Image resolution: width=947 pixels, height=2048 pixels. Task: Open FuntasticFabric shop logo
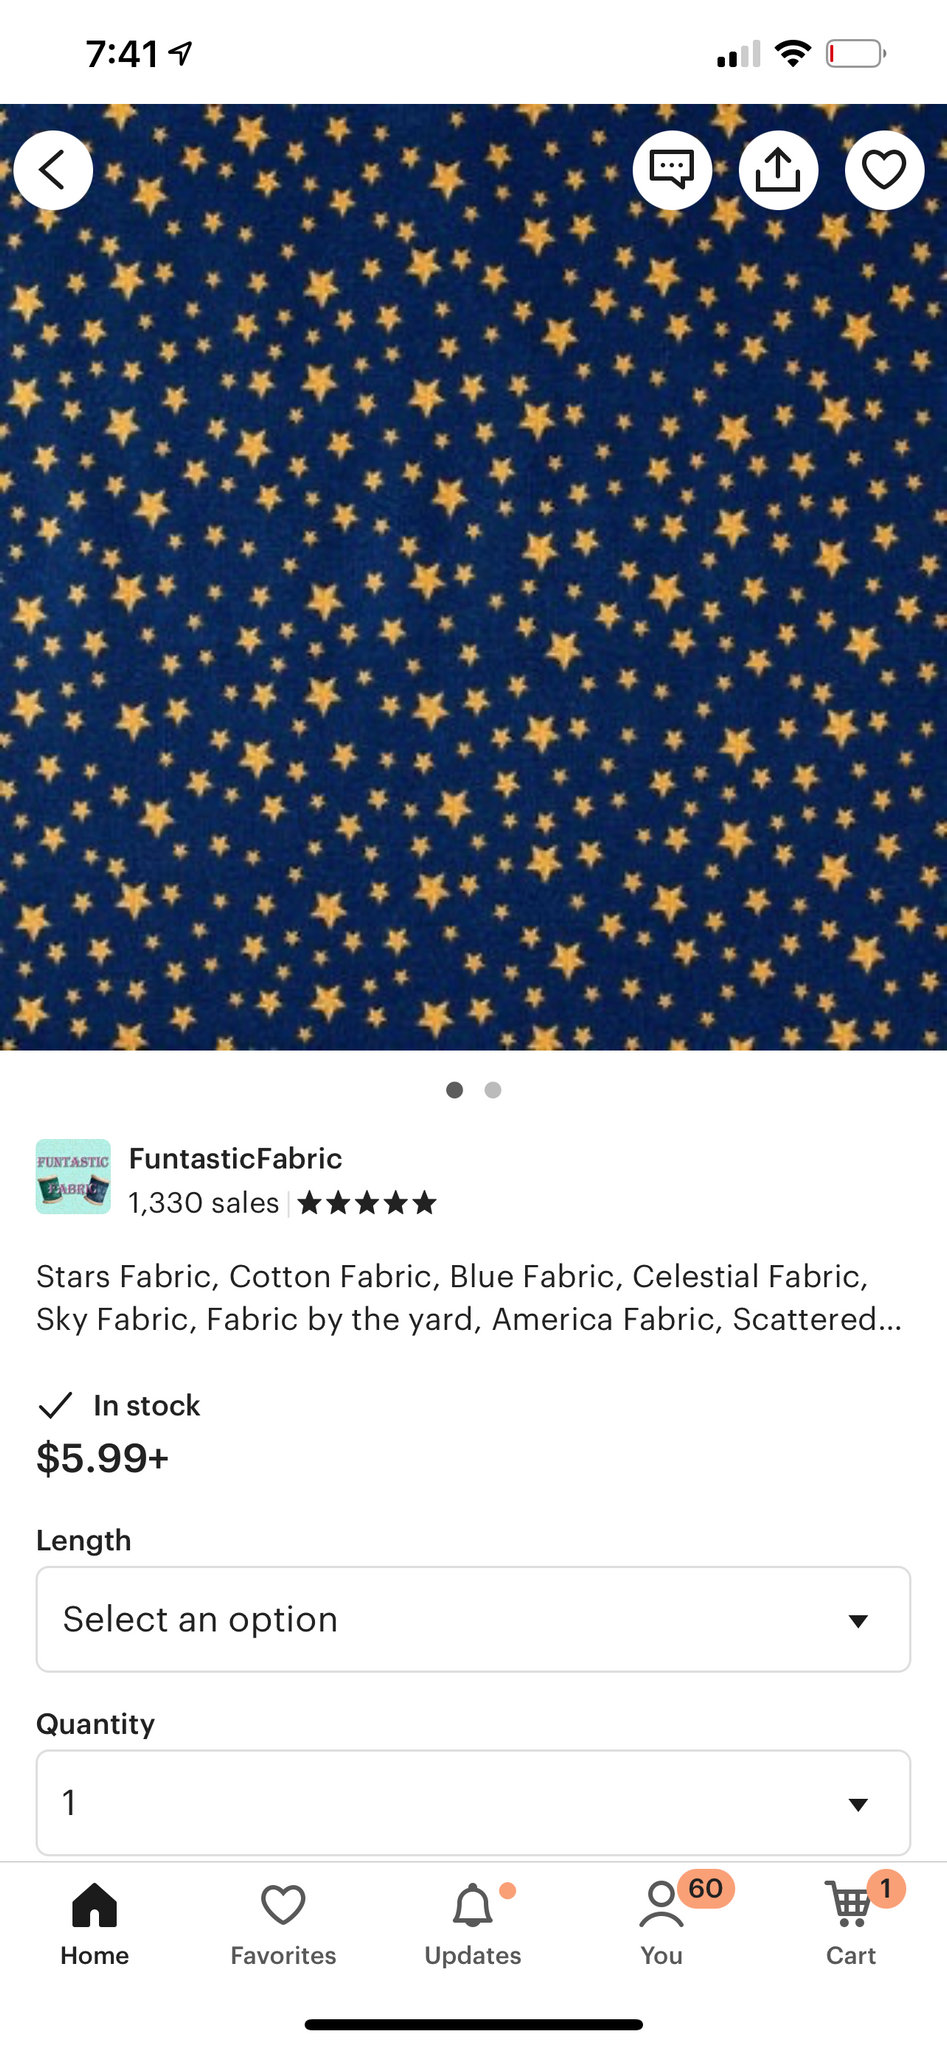pyautogui.click(x=73, y=1176)
